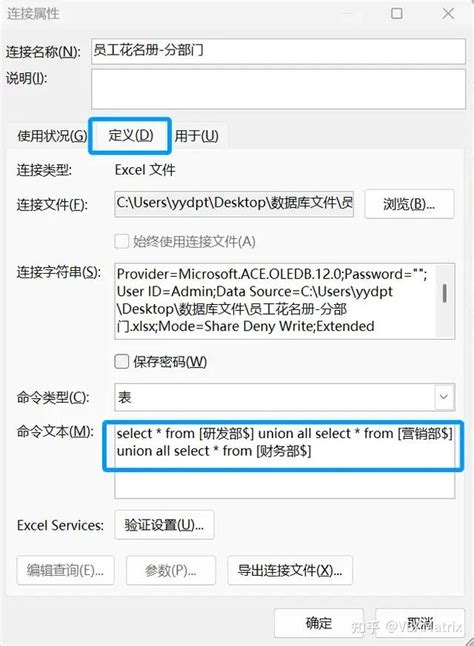Click the connection string scrollbar thumb
Screen dimensions: 474x646
[444, 293]
